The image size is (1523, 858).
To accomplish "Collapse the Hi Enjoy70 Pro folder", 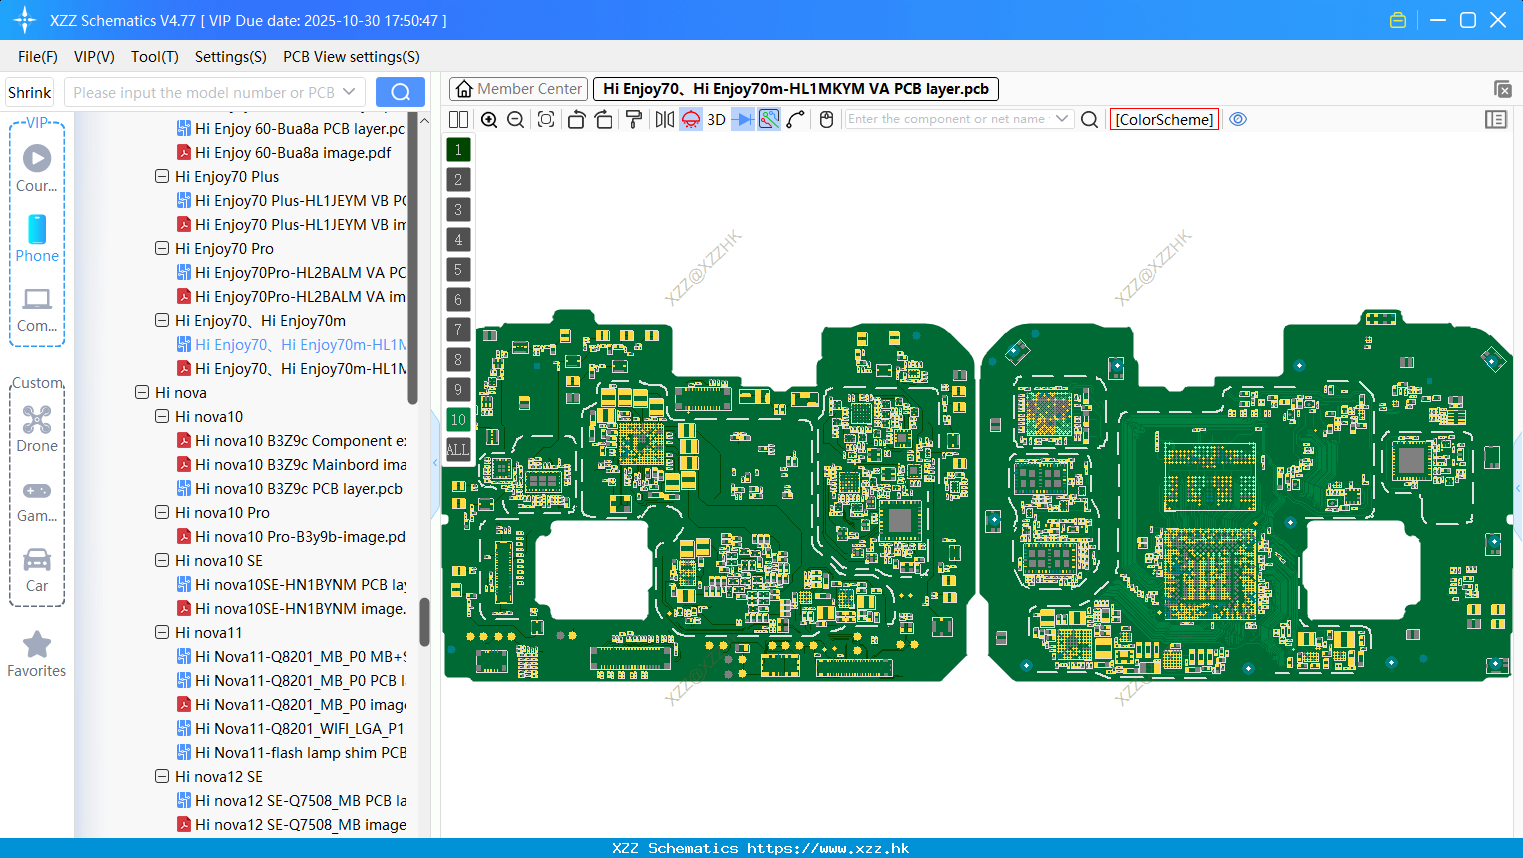I will click(162, 248).
